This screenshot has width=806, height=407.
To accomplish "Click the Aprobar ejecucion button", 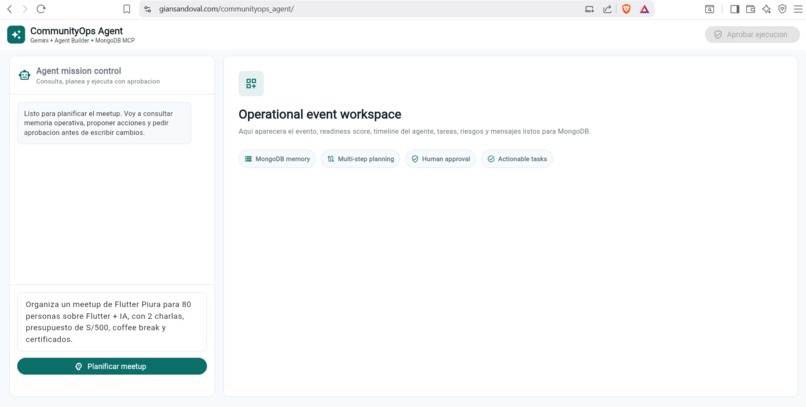I will [x=752, y=34].
